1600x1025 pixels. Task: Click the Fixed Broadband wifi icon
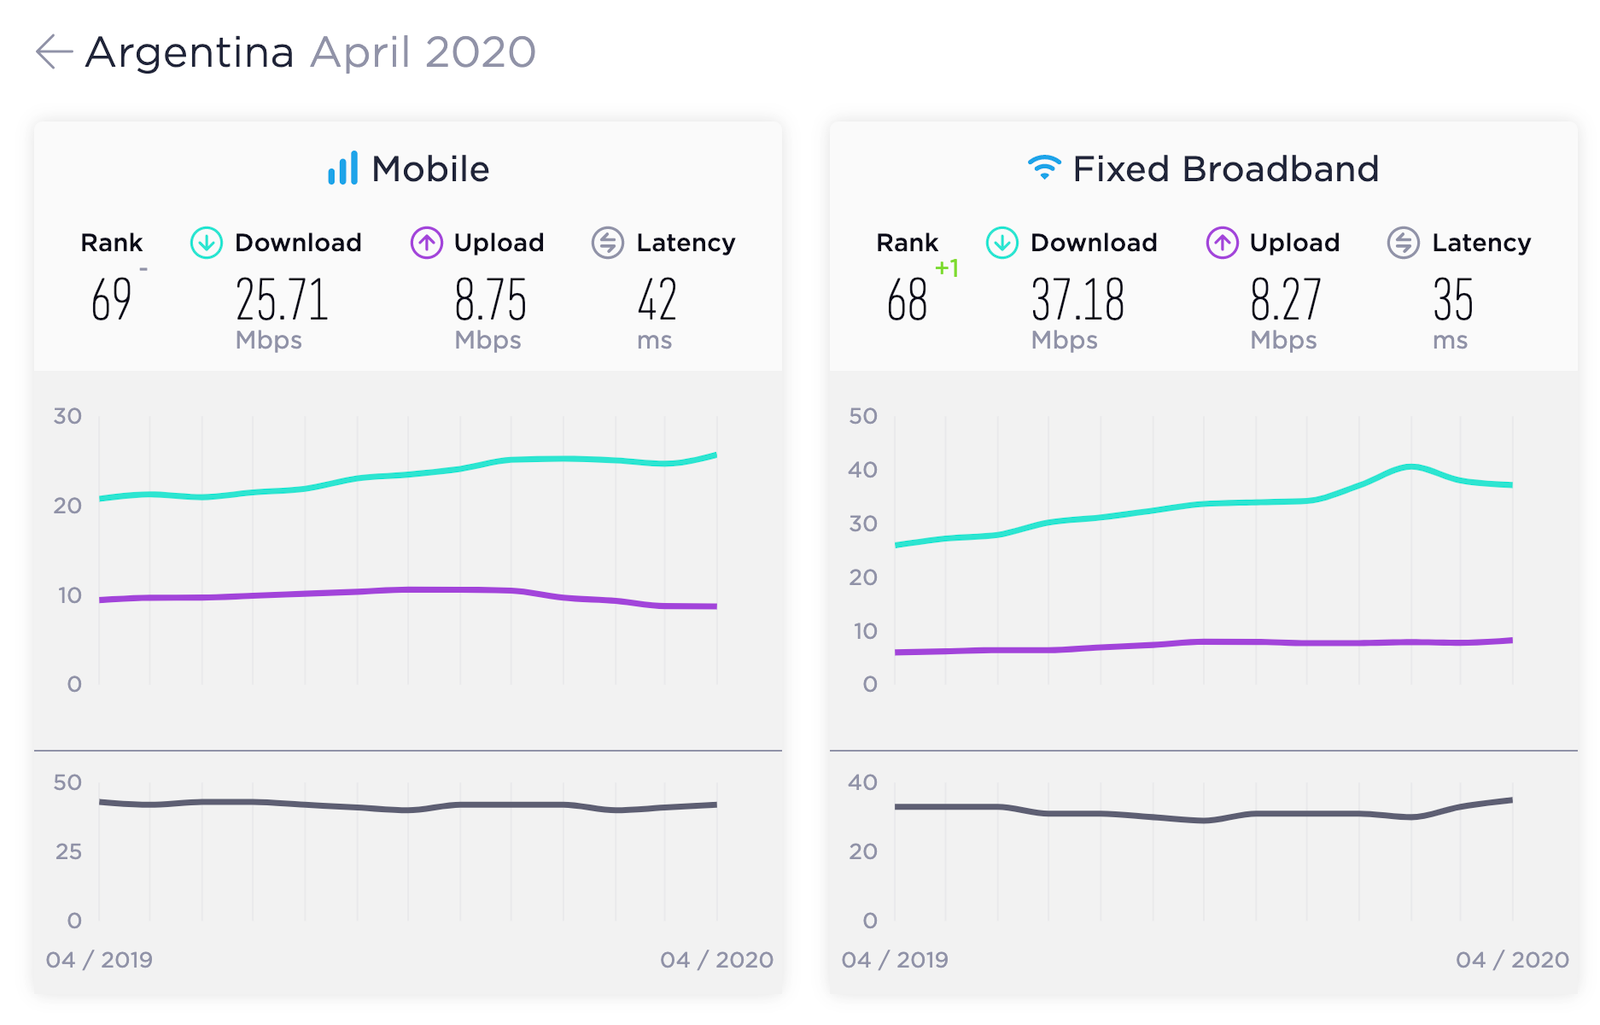1044,167
